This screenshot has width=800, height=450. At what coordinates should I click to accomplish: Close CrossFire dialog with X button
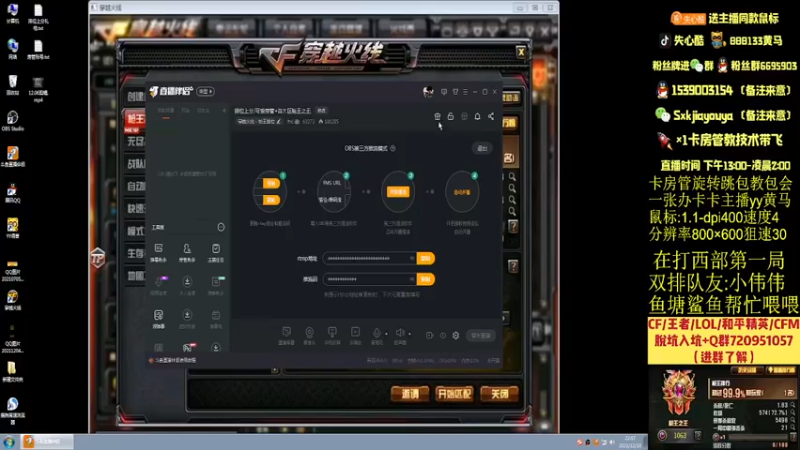(x=521, y=52)
